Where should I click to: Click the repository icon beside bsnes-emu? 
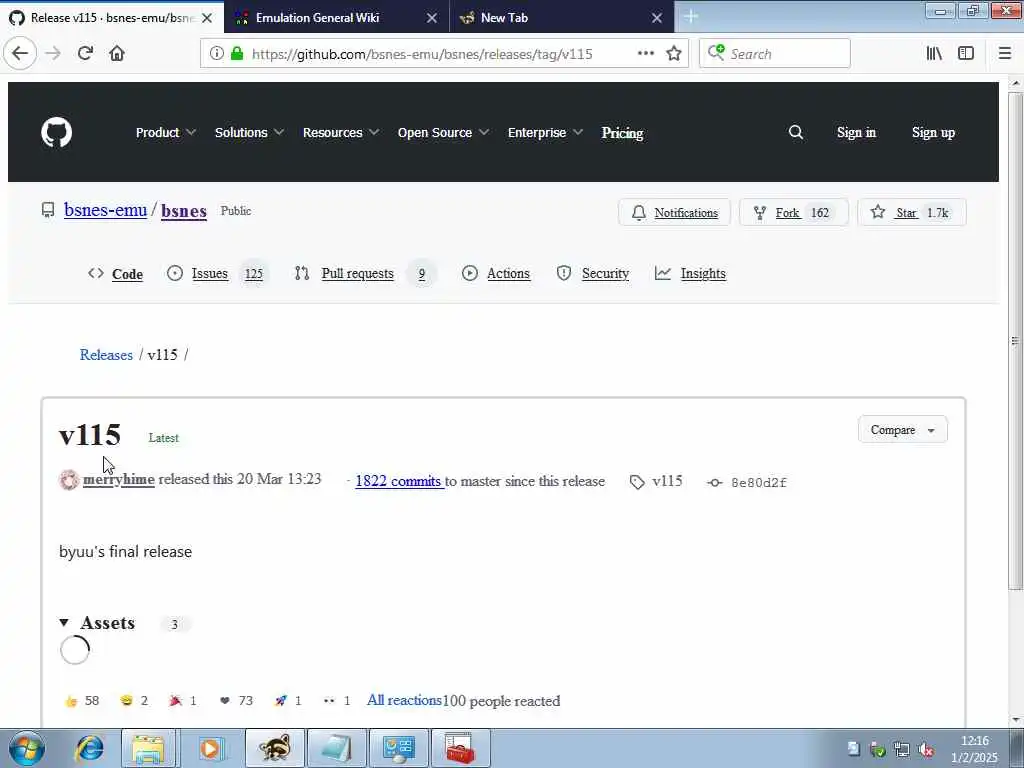(x=48, y=210)
